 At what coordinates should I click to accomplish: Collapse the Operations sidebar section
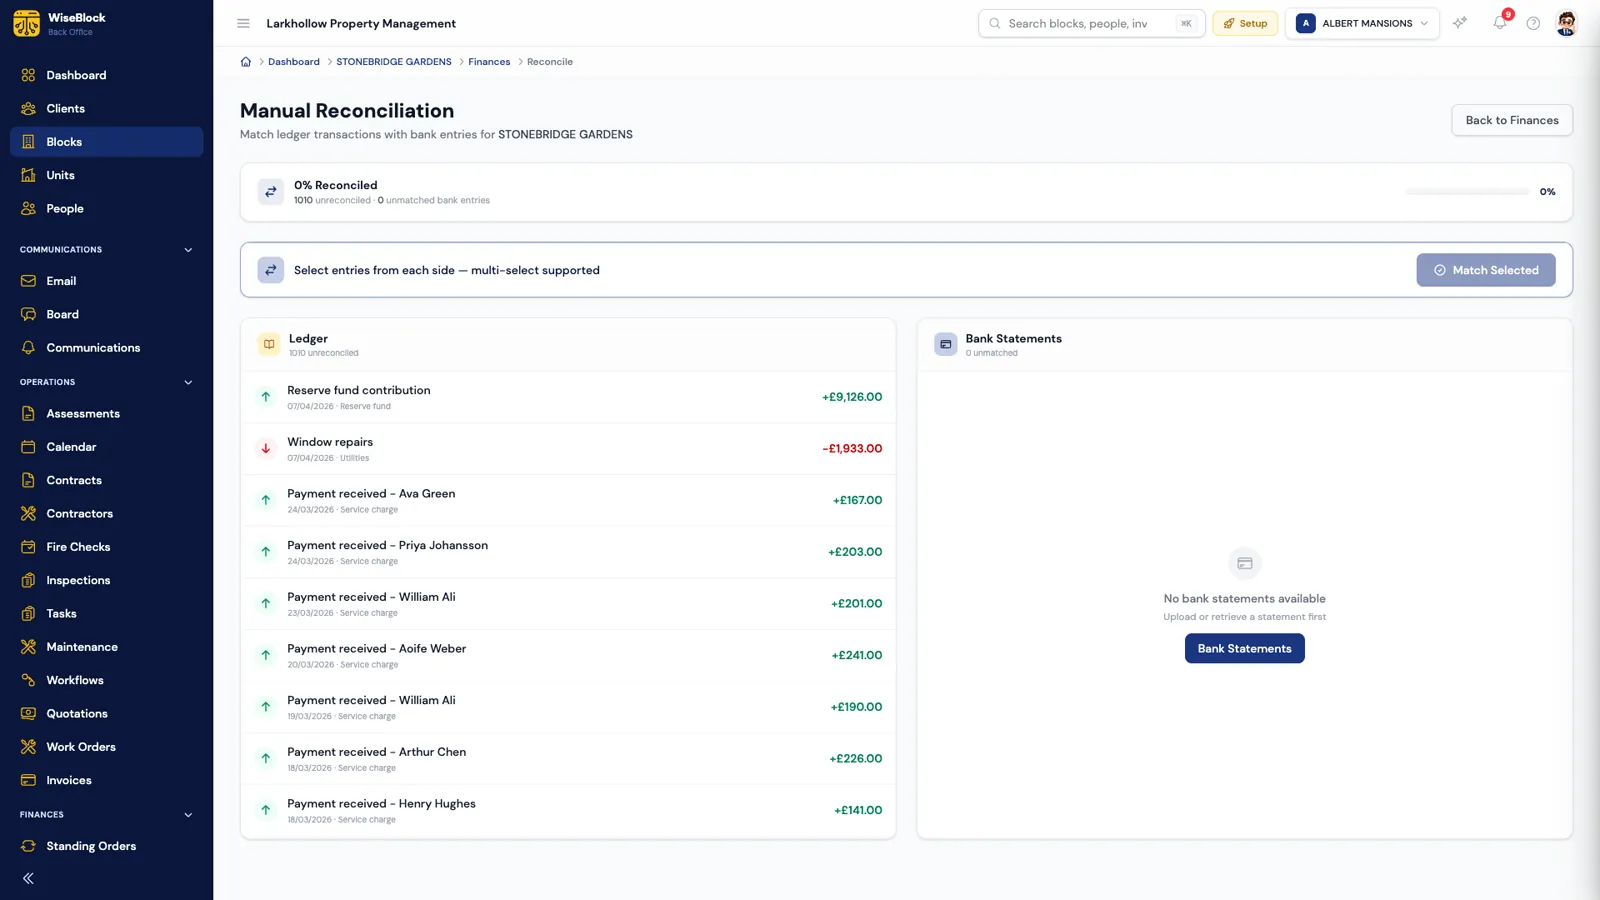pyautogui.click(x=188, y=382)
